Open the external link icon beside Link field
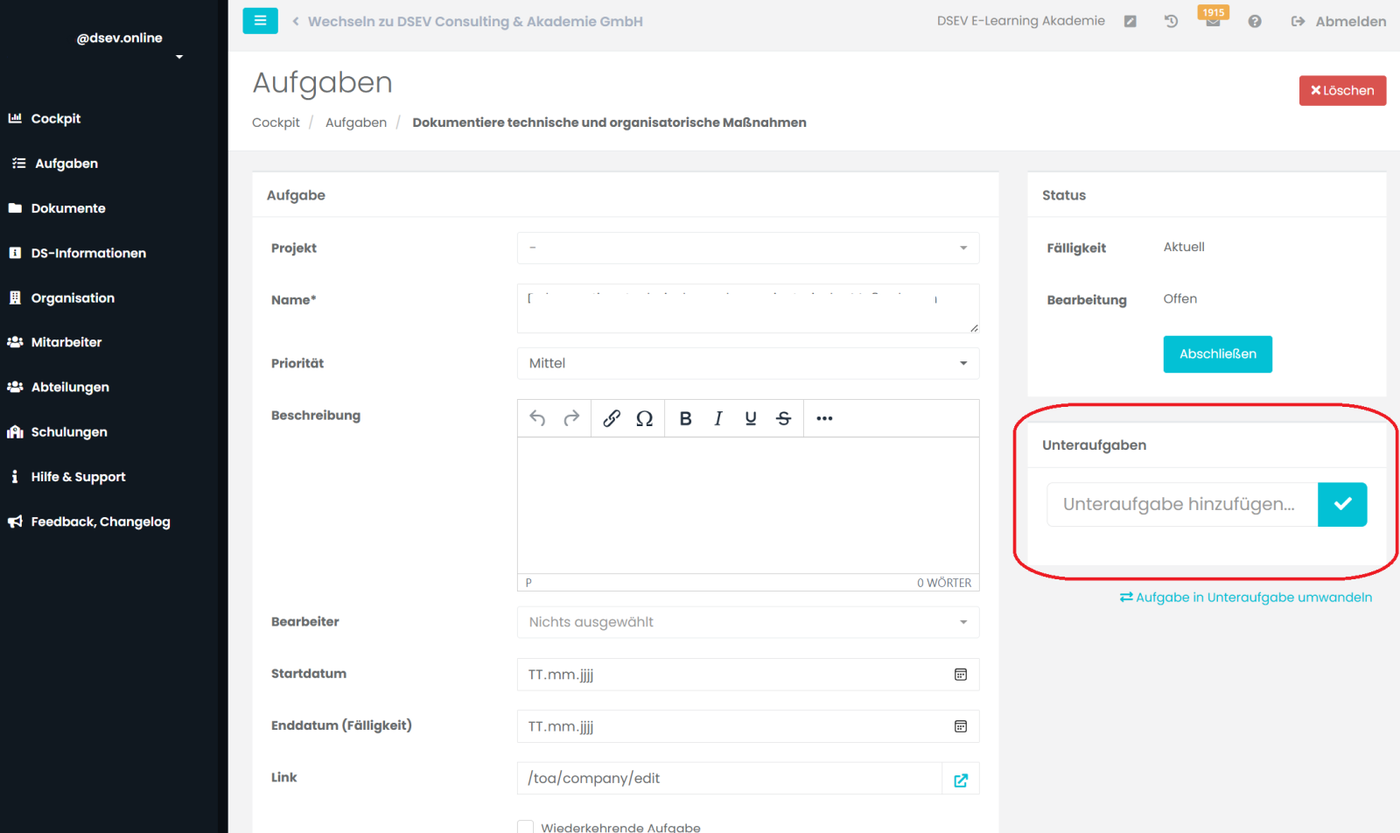Image resolution: width=1400 pixels, height=833 pixels. tap(960, 780)
